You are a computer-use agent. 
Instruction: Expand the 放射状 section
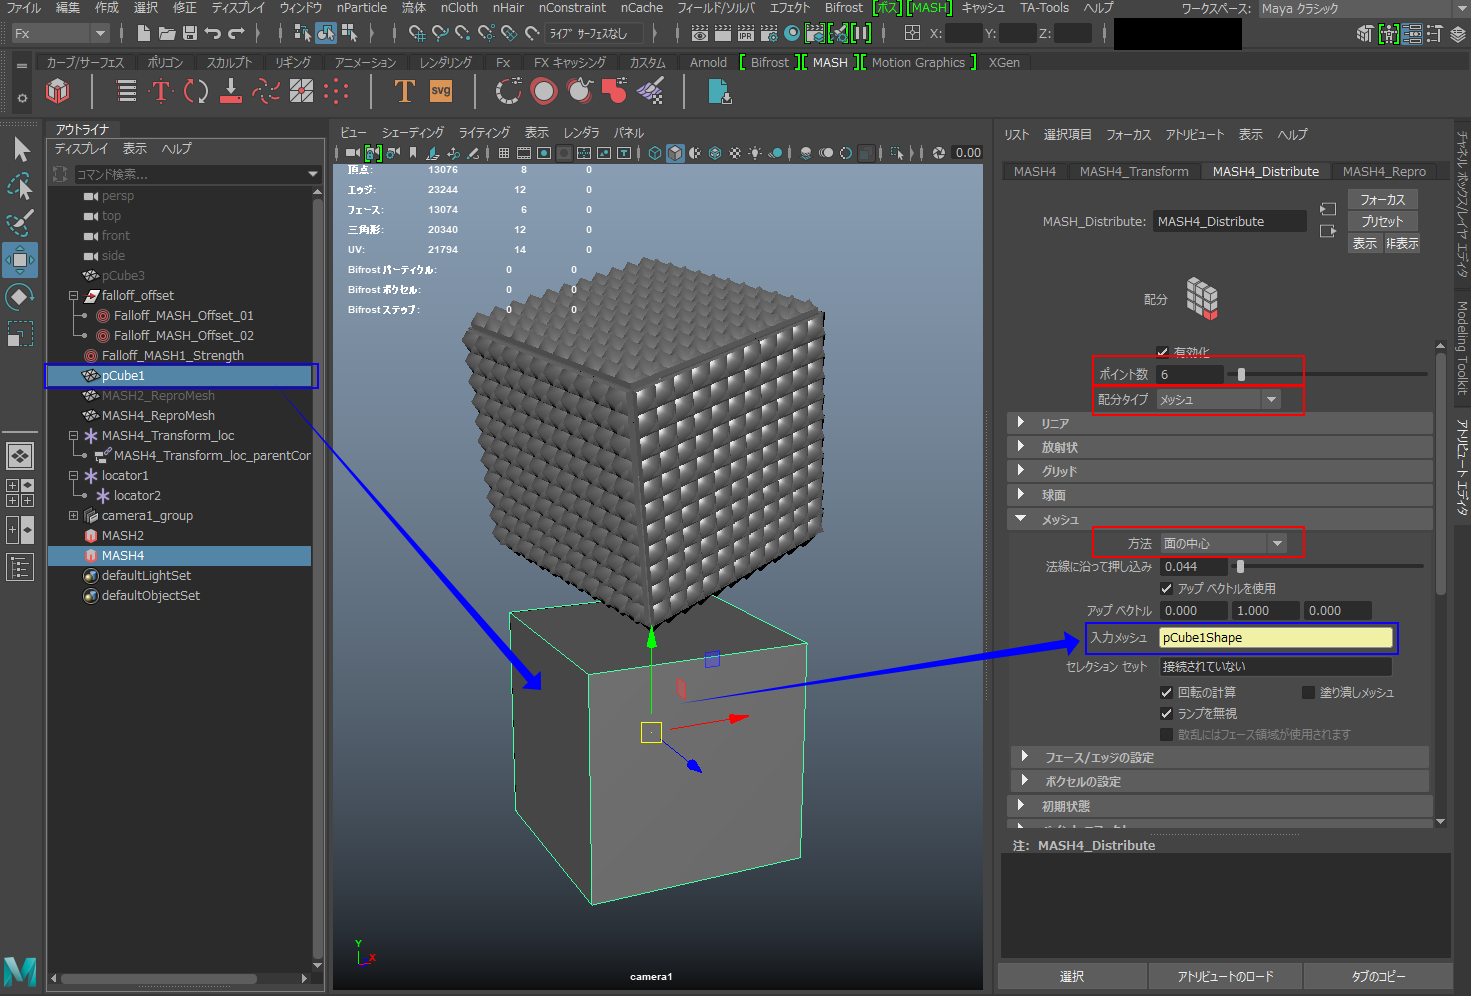tap(1220, 447)
